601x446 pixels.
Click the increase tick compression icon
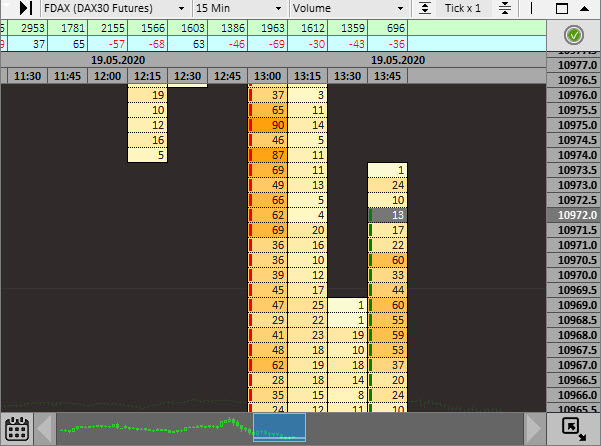[x=424, y=8]
